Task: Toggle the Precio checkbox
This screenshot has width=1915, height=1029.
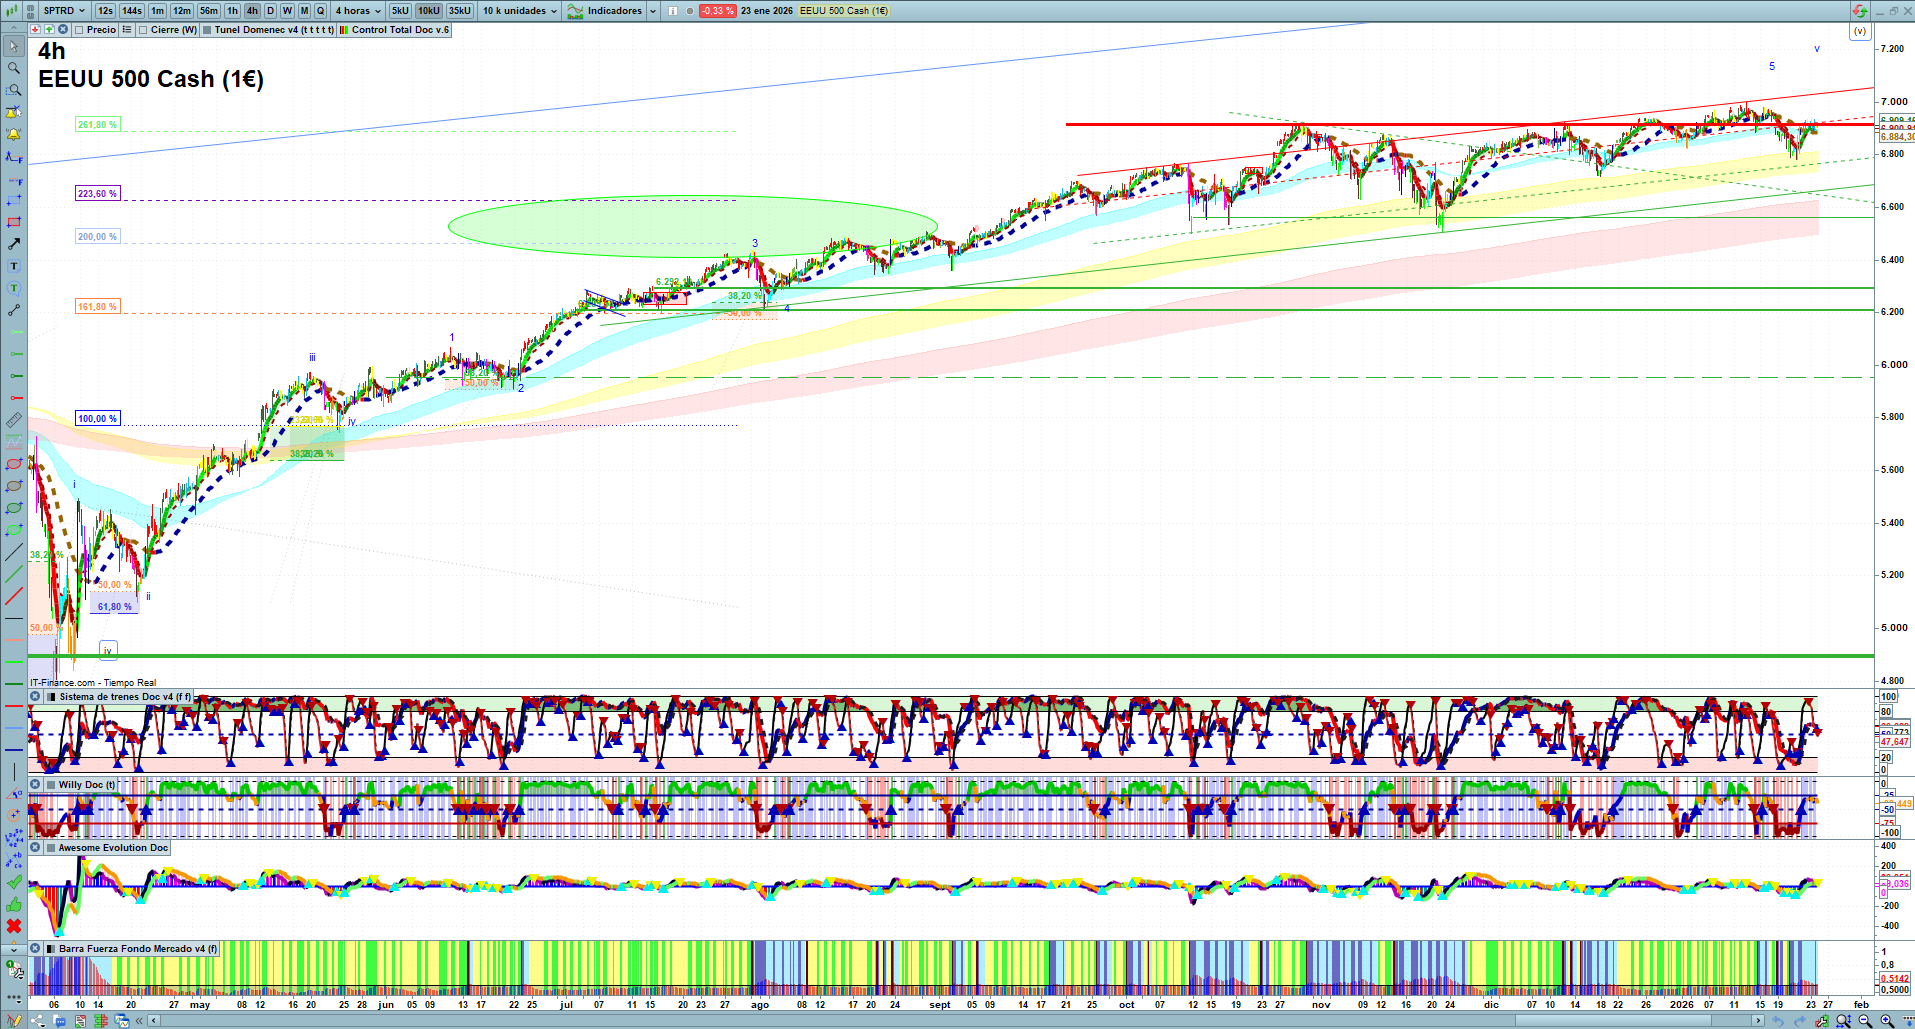Action: (79, 30)
